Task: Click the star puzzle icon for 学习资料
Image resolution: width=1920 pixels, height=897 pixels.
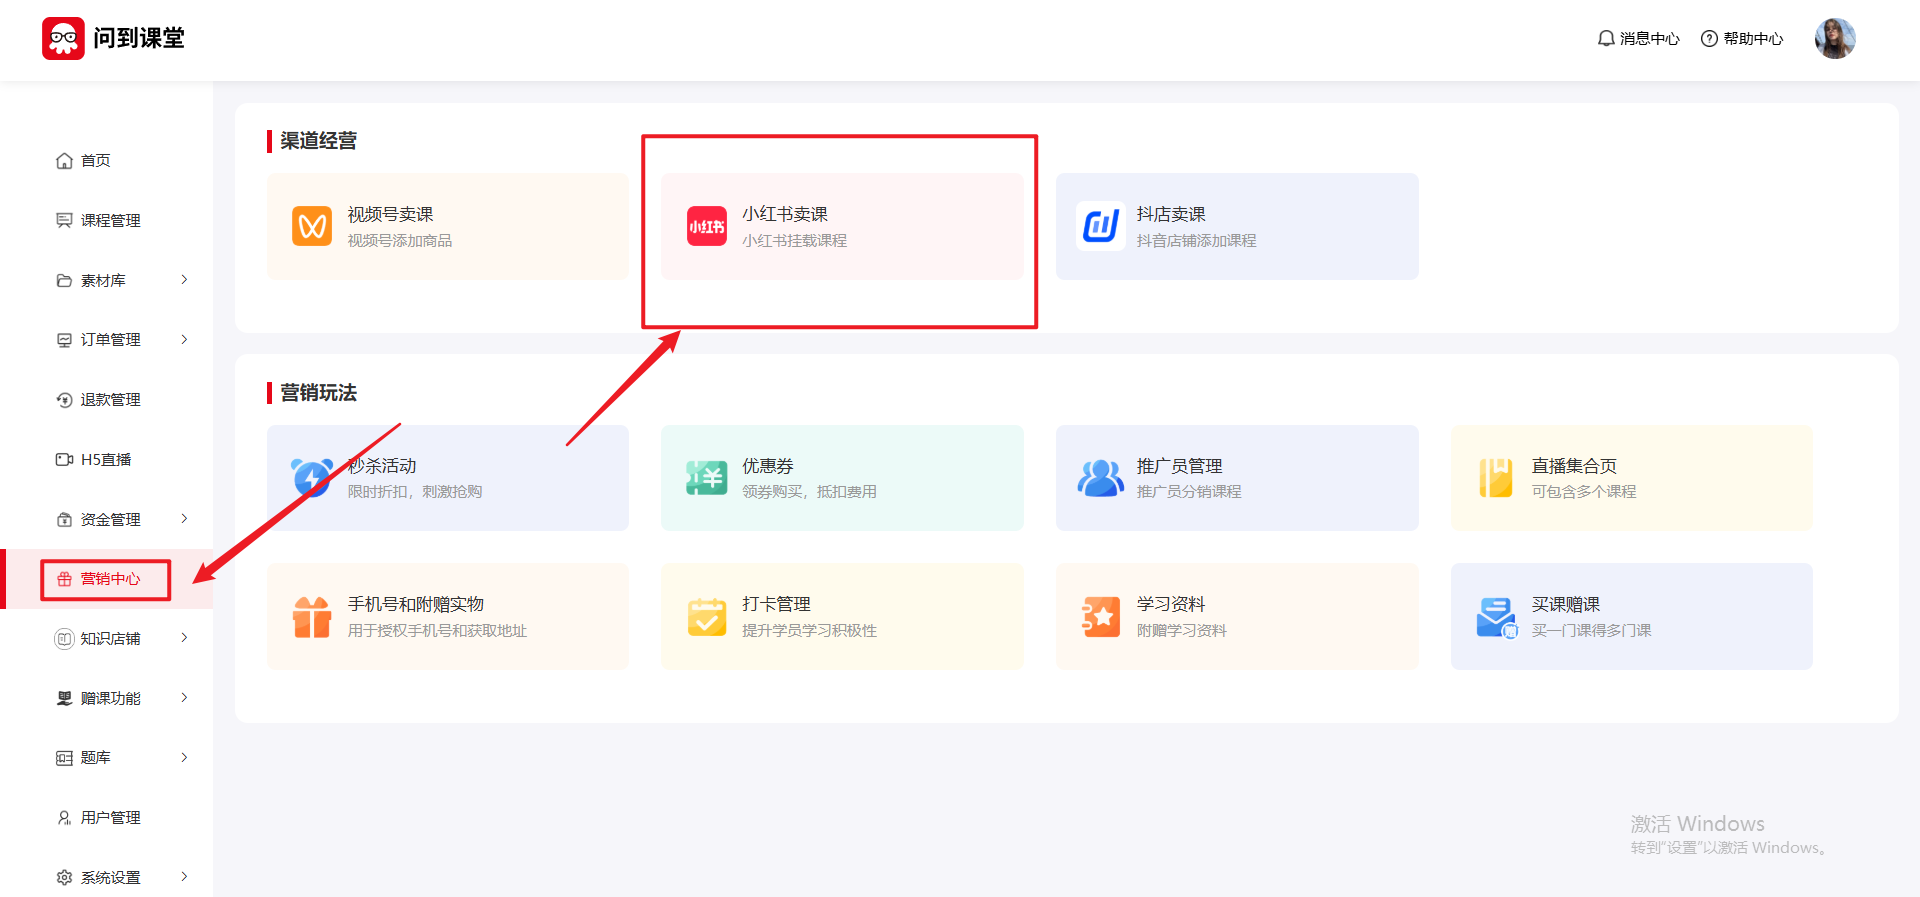Action: click(x=1101, y=617)
